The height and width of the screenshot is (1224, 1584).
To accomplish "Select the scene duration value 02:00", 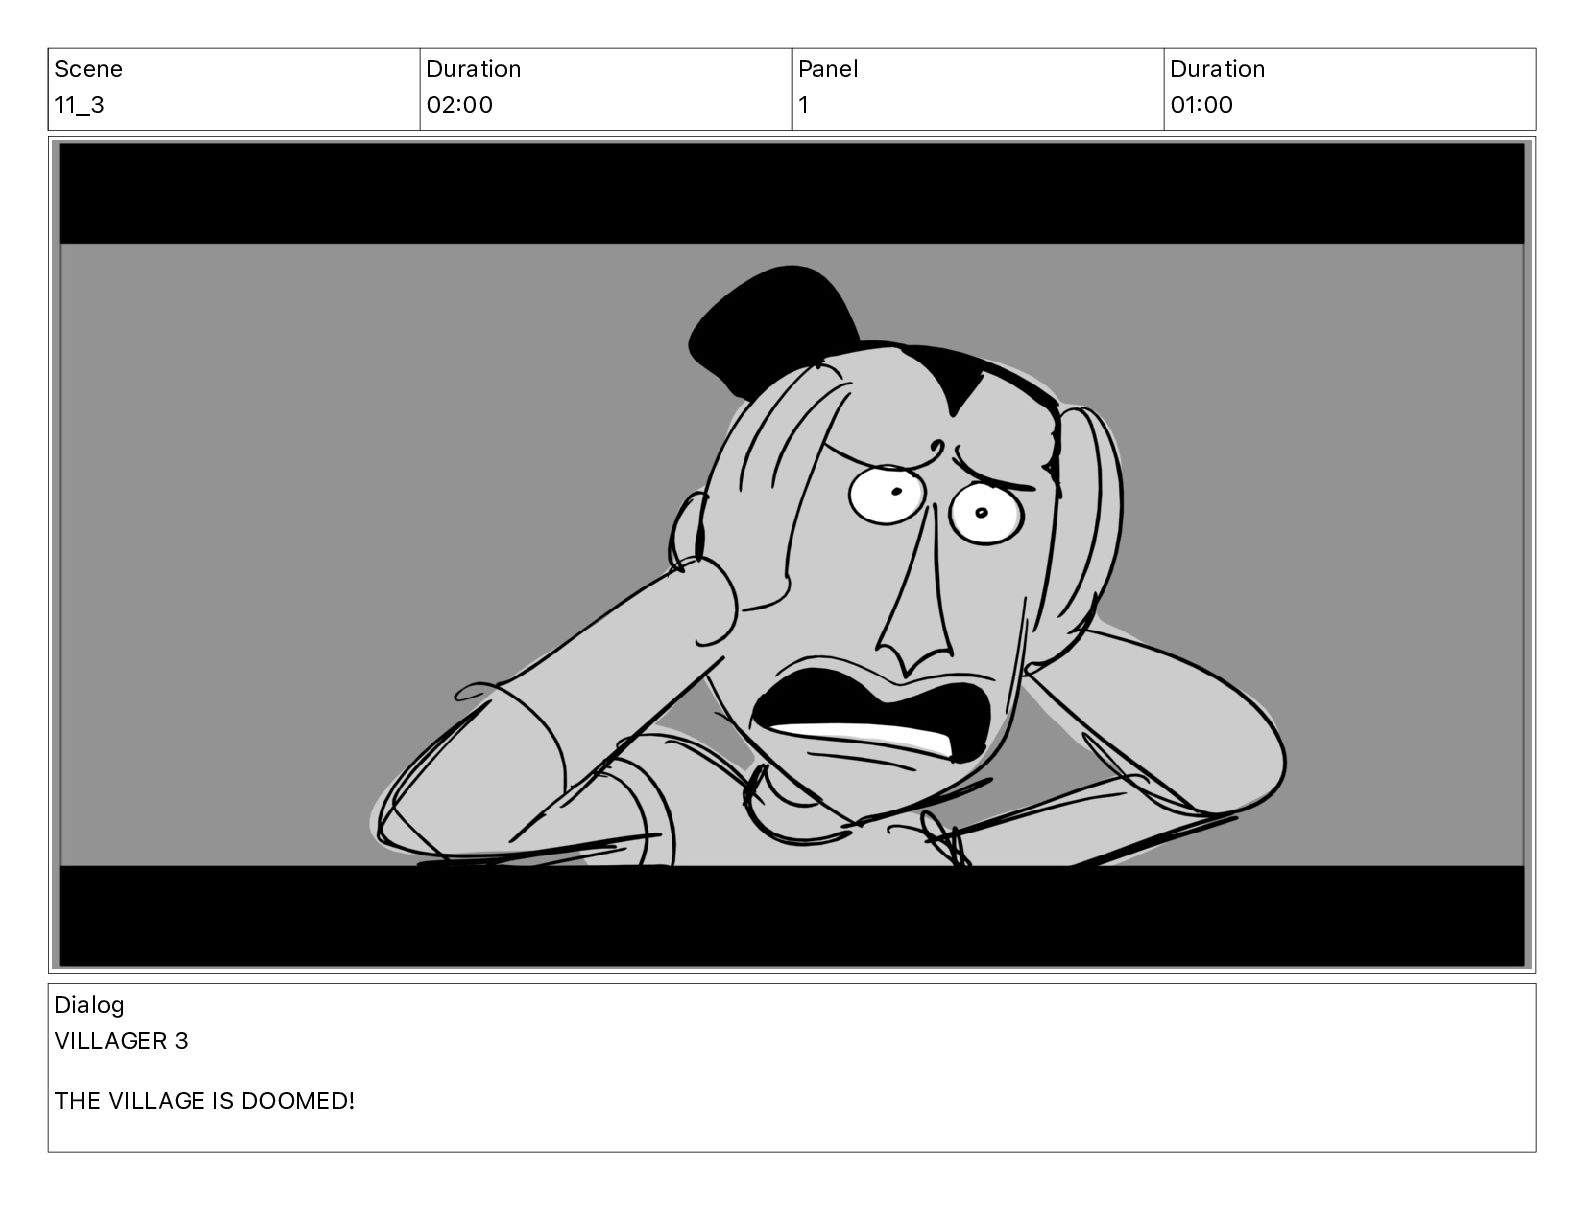I will 459,105.
